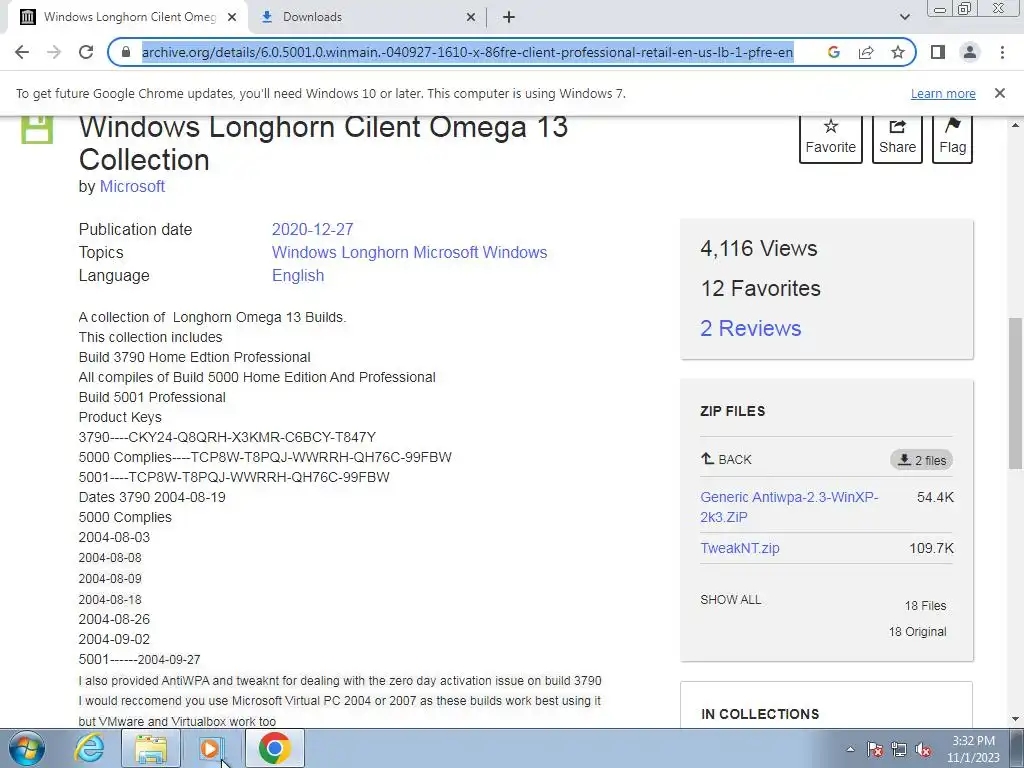This screenshot has height=768, width=1024.
Task: Click the scrollbar up arrow
Action: coord(1014,124)
